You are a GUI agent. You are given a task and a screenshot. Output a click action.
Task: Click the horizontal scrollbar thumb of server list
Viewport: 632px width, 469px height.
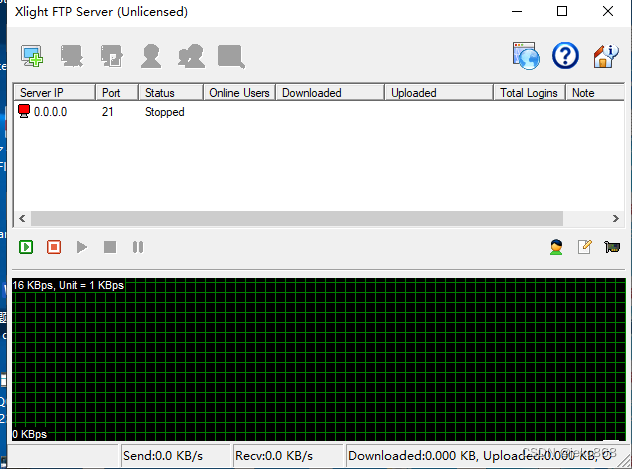(x=297, y=218)
